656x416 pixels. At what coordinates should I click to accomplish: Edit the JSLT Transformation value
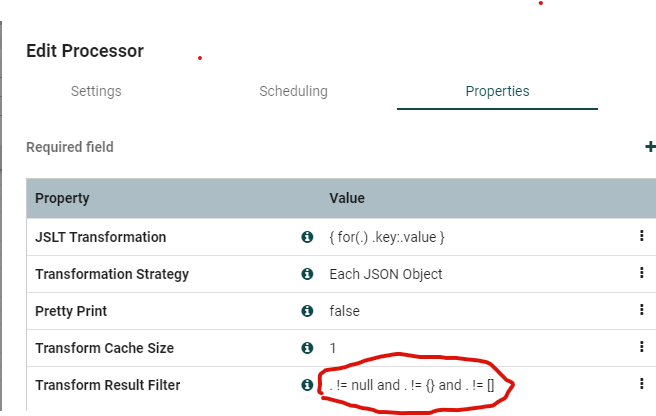click(386, 237)
